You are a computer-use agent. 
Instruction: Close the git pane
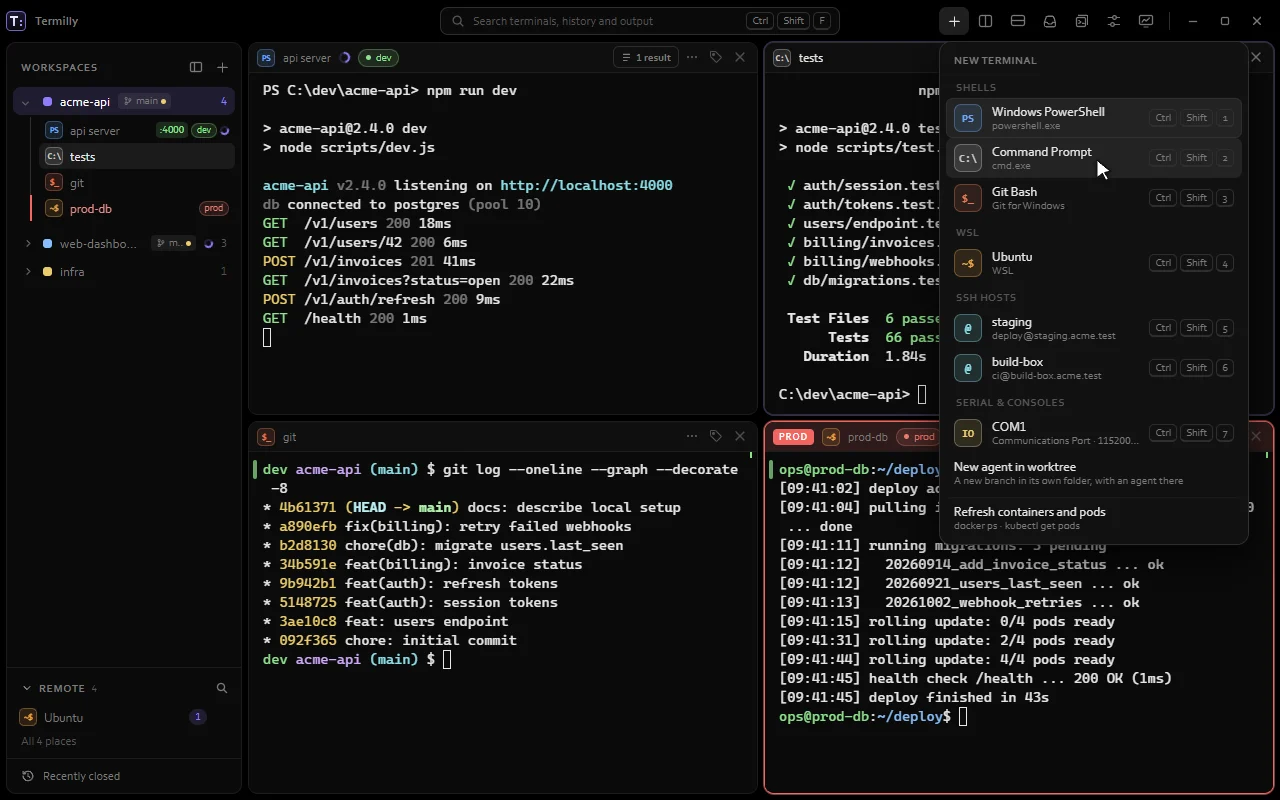click(x=740, y=436)
